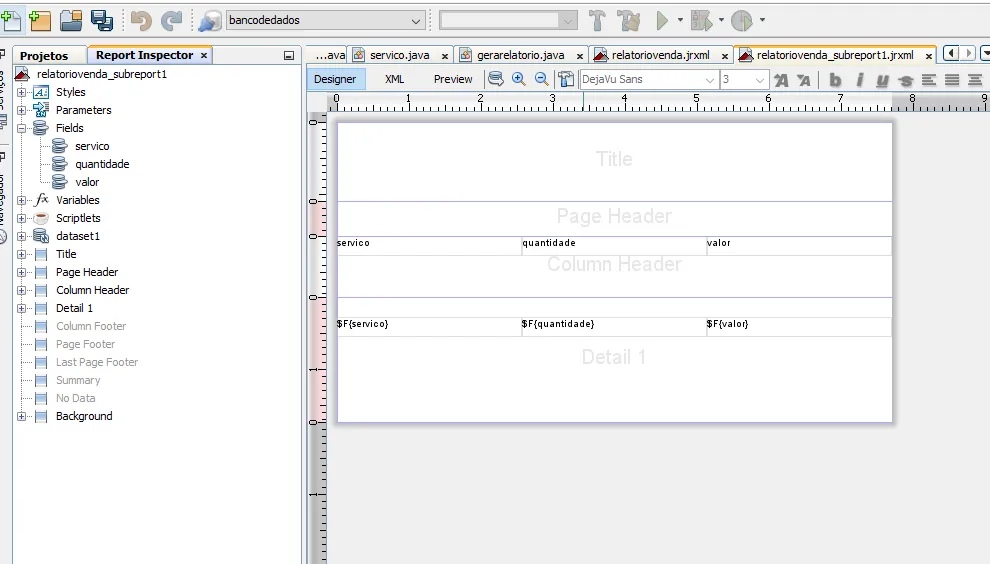
Task: Select the $F{quantidade} text field in Detail band
Action: point(614,327)
